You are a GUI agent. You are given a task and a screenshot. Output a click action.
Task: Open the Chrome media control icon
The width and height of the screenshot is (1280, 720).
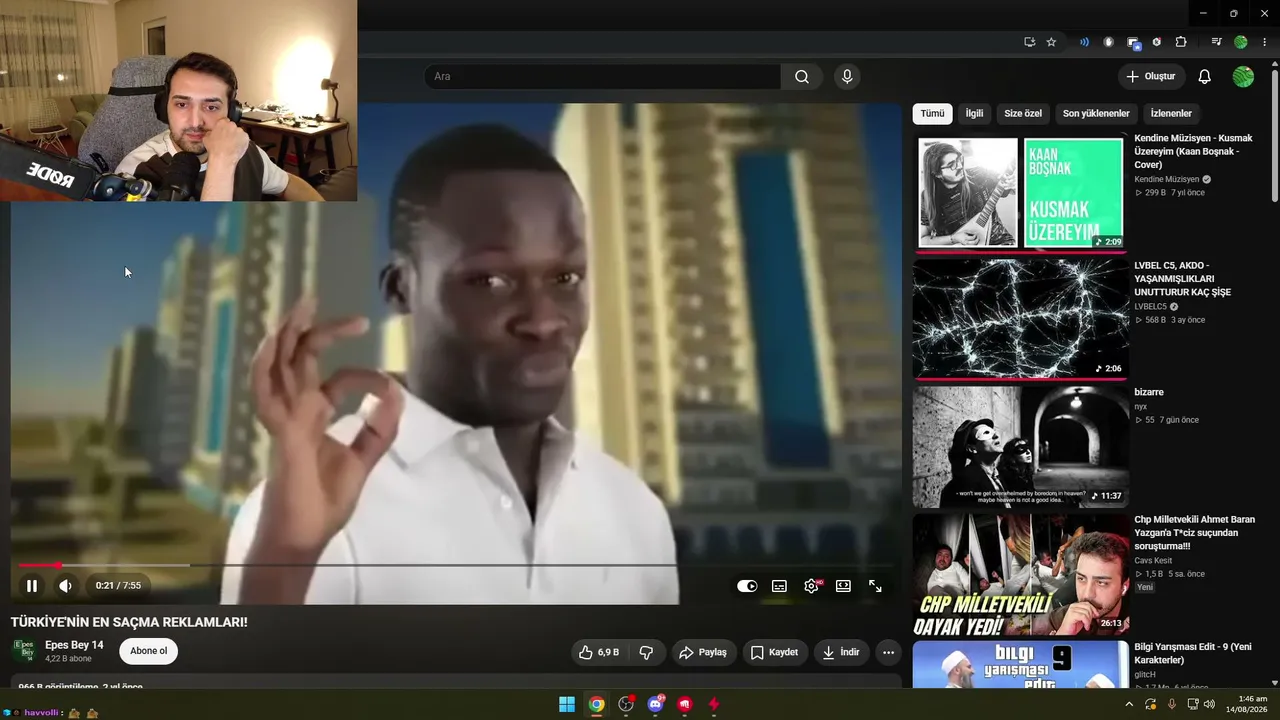pos(1216,42)
